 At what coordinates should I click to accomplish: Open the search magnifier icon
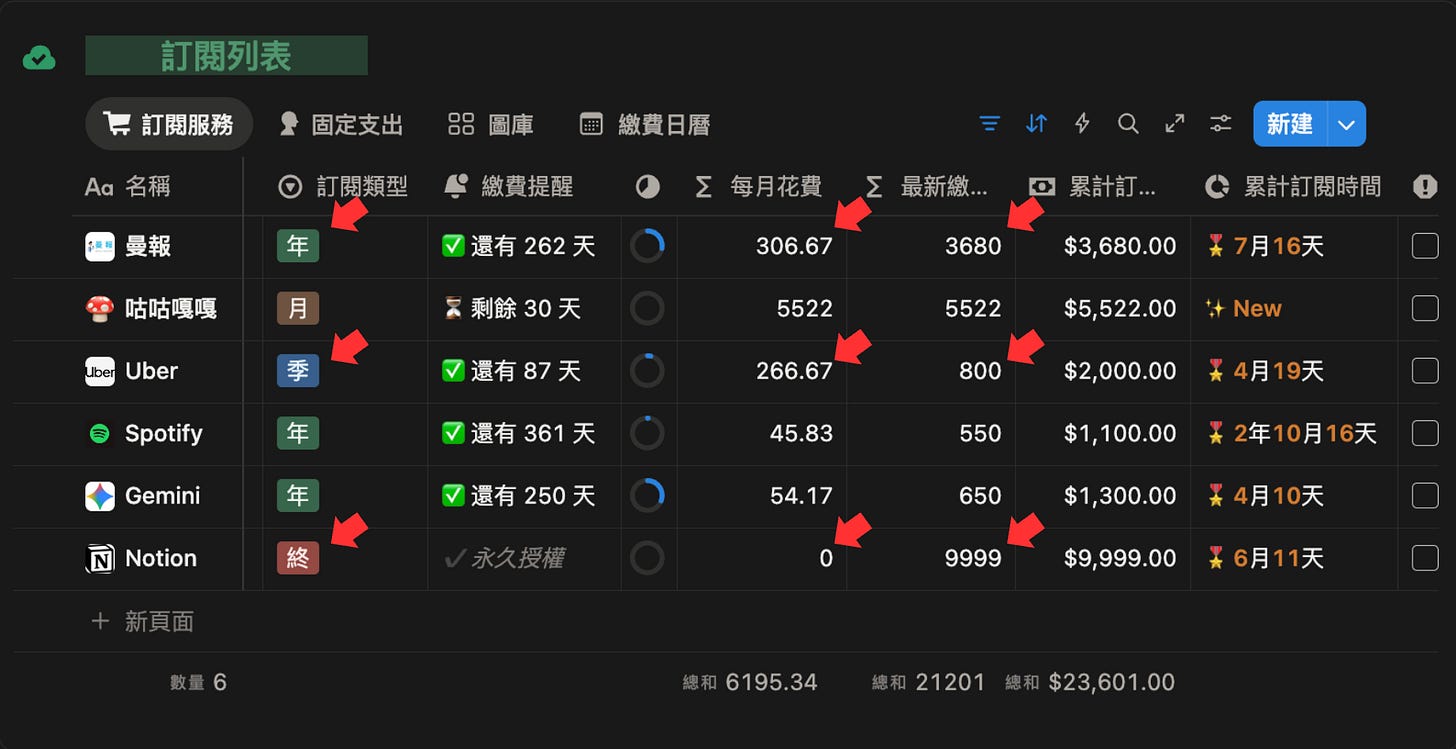pos(1128,124)
